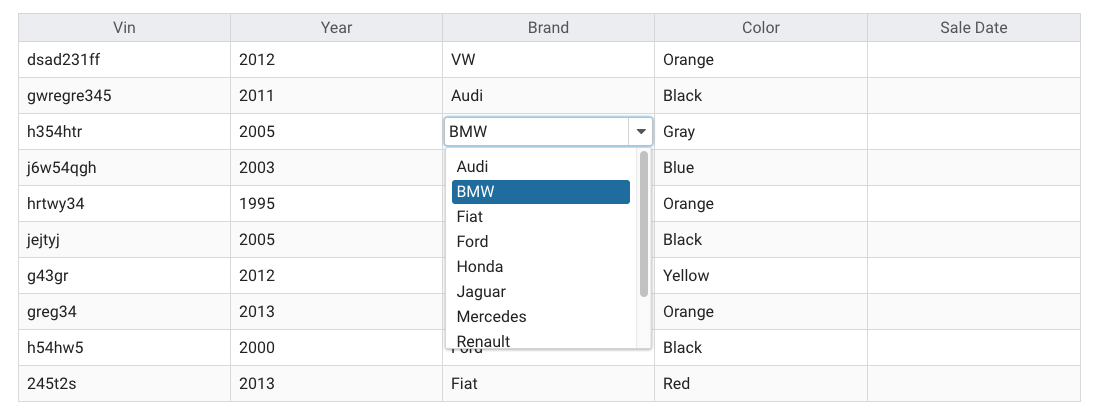
Task: Edit the Year 2011 cell for gwregre345
Action: tap(336, 96)
